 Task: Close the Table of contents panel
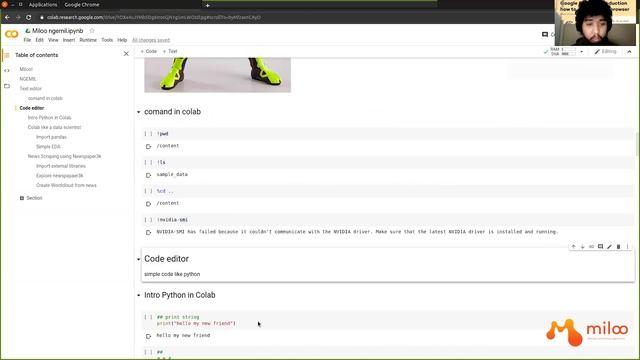126,54
